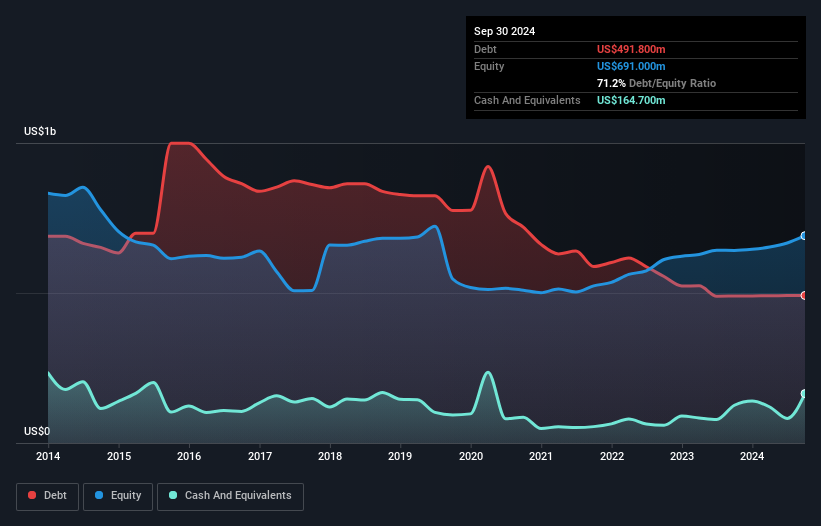Click the US$164.700m cash value

[x=631, y=100]
